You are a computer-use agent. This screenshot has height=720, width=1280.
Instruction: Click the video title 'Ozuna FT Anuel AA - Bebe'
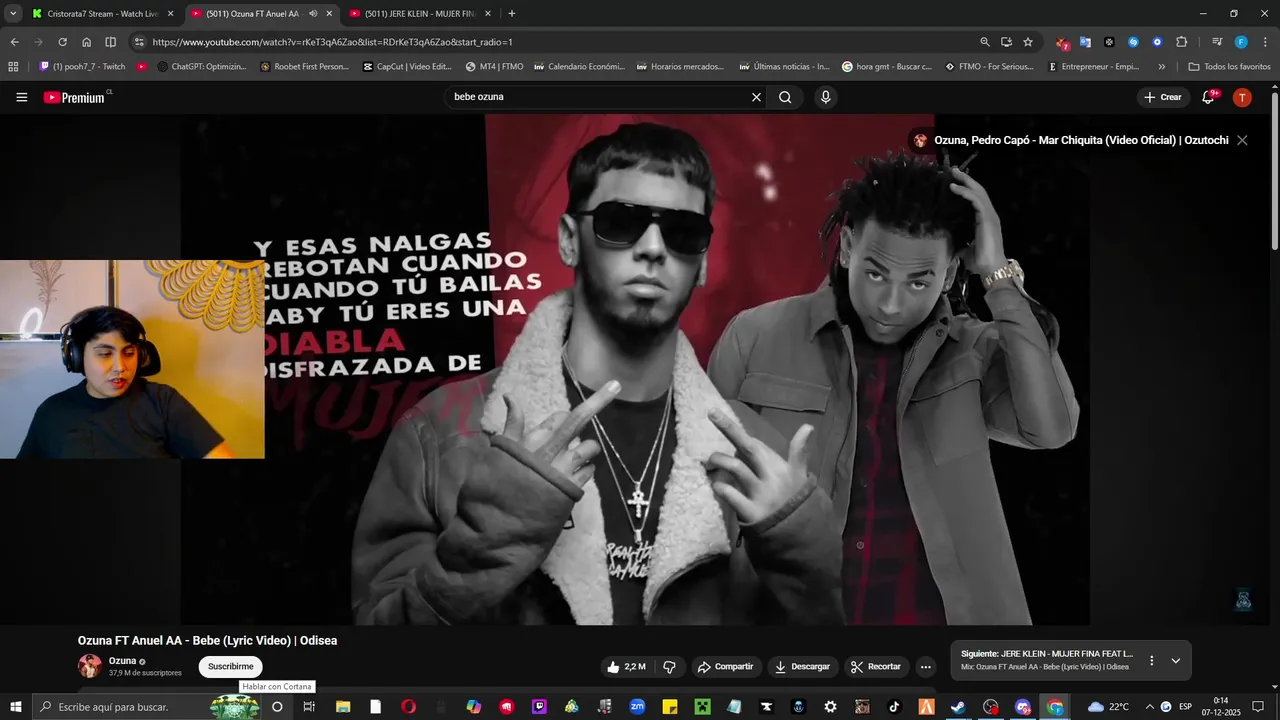click(x=207, y=640)
